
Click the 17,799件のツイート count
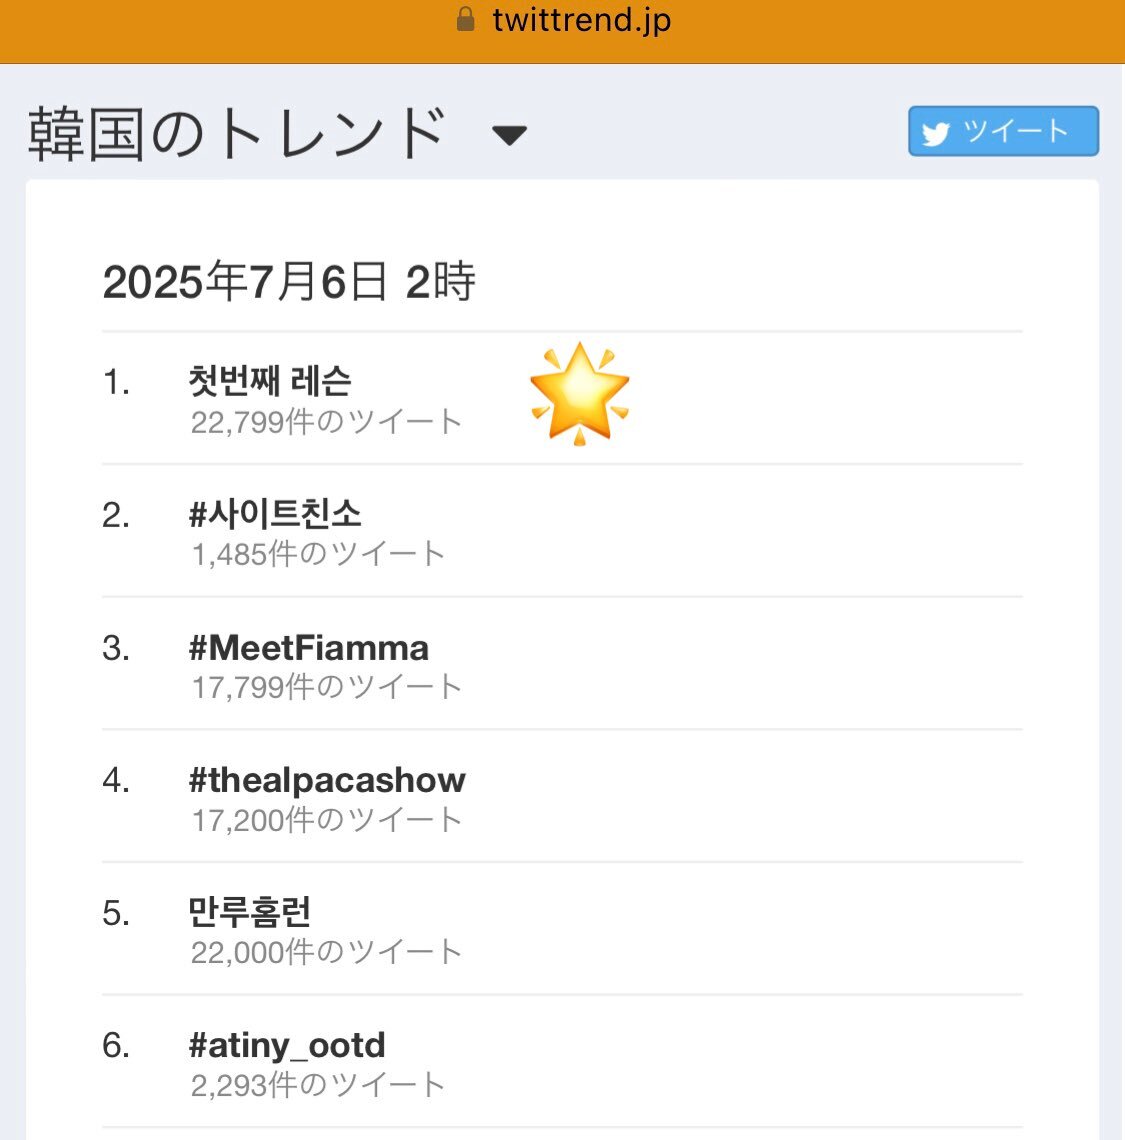pos(326,687)
